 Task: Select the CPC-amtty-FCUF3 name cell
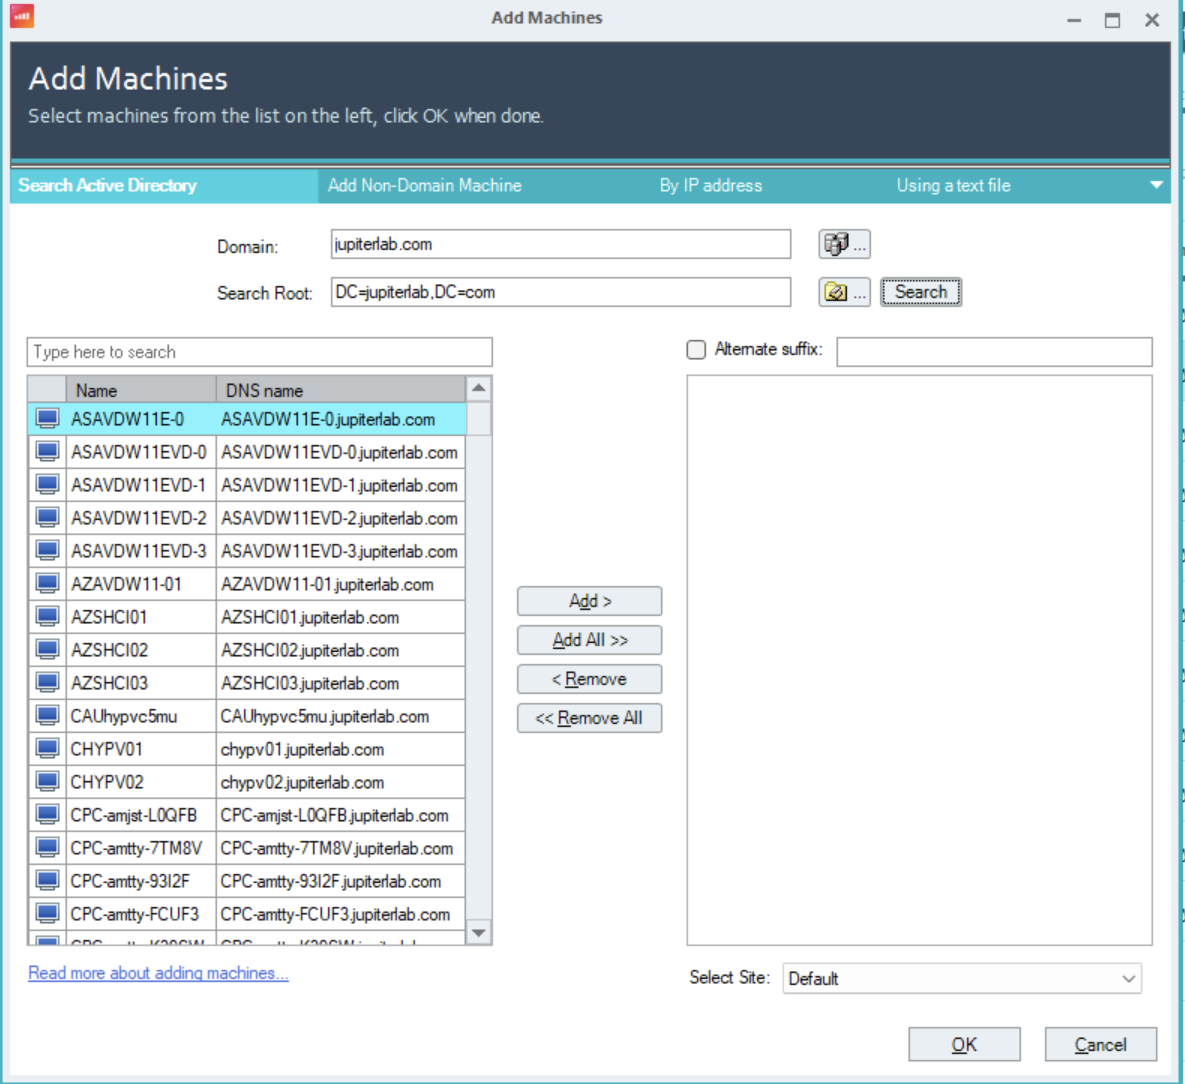coord(141,914)
